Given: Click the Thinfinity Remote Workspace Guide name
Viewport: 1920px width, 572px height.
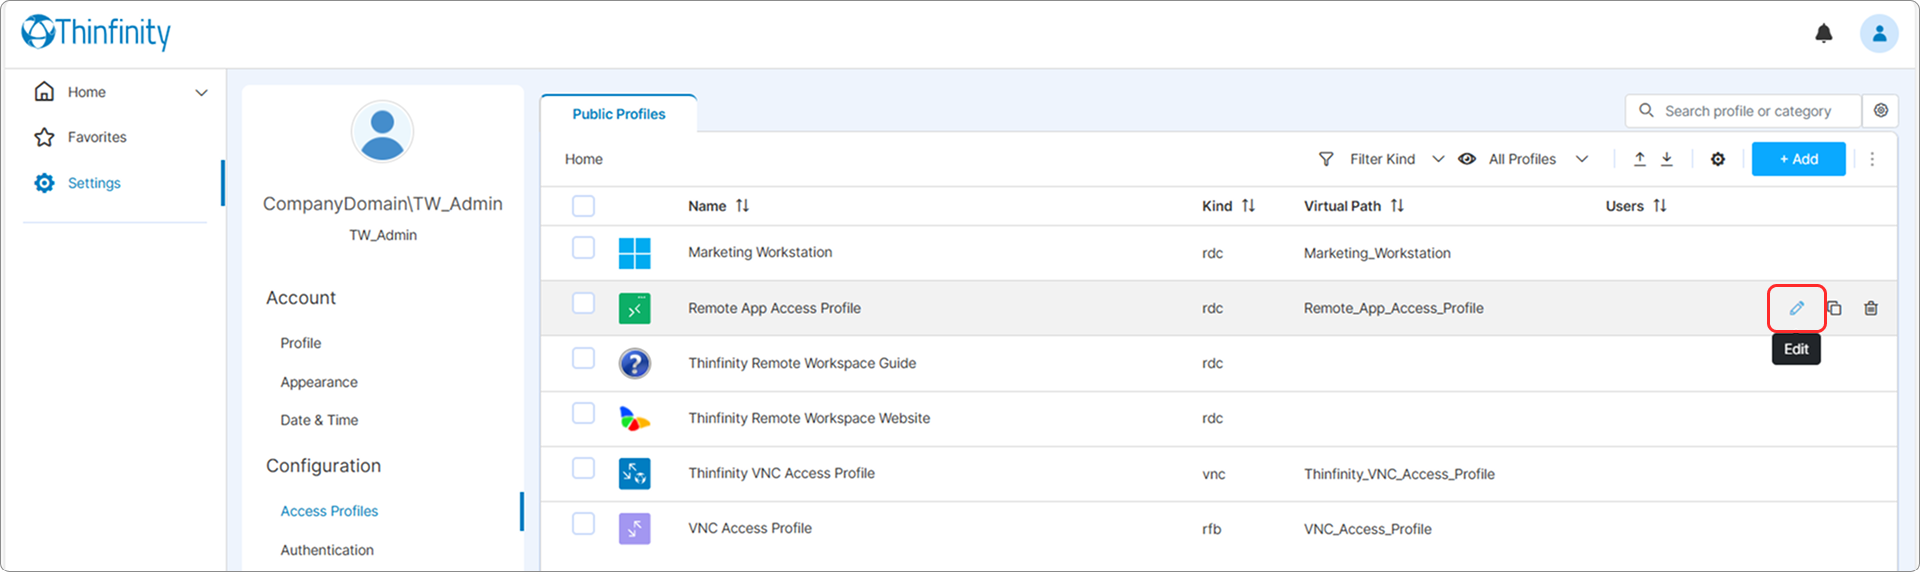Looking at the screenshot, I should 802,363.
